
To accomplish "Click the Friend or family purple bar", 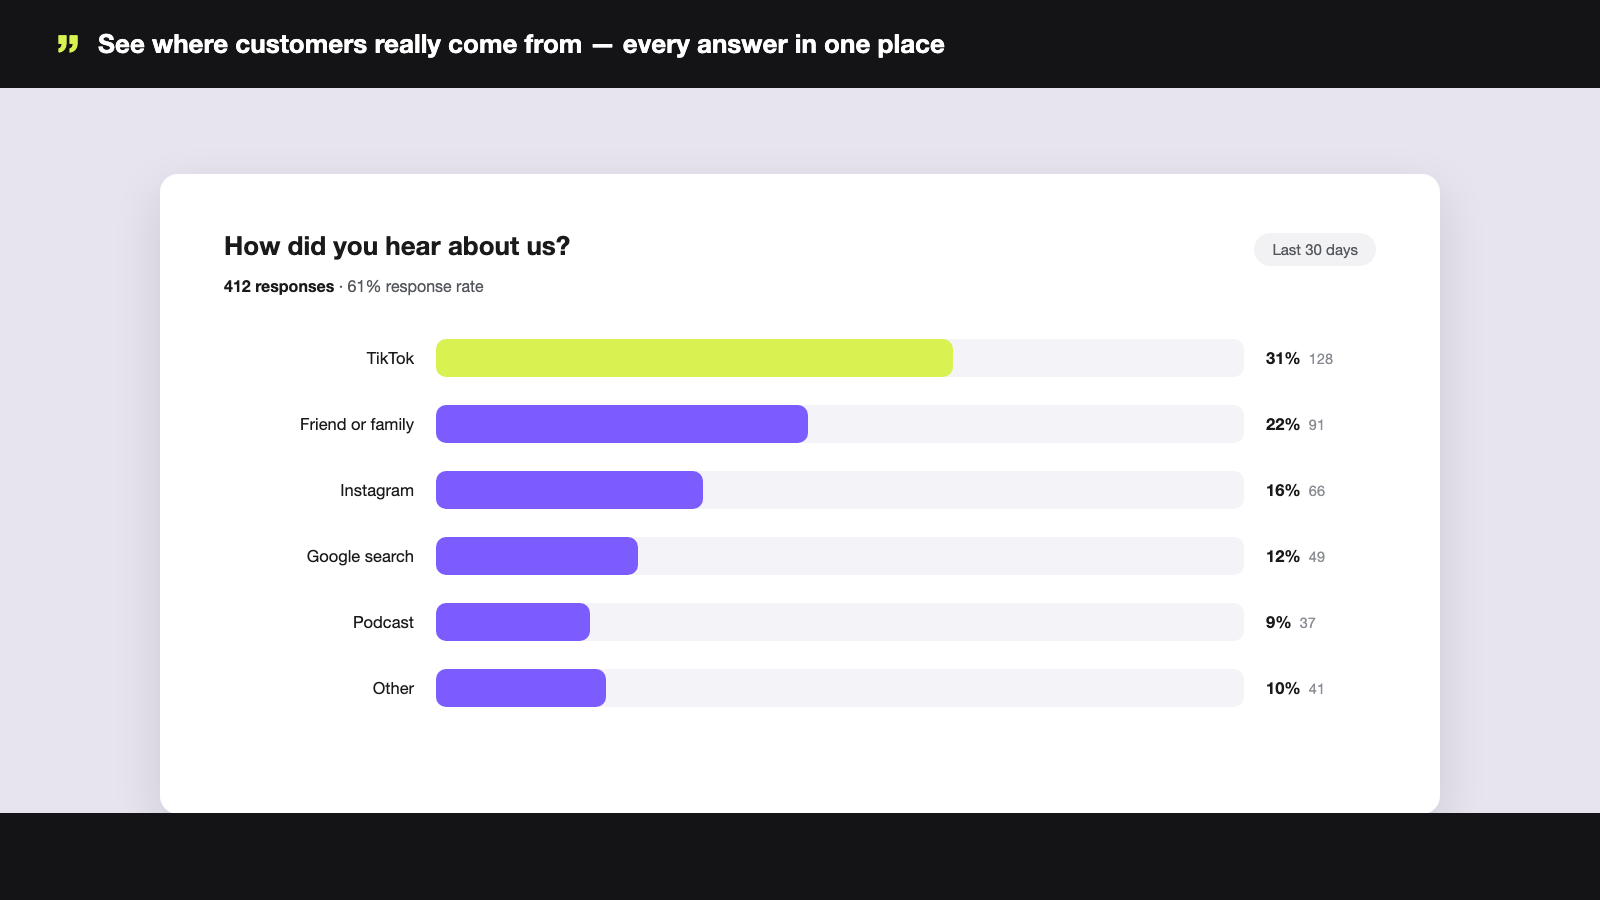I will (622, 424).
